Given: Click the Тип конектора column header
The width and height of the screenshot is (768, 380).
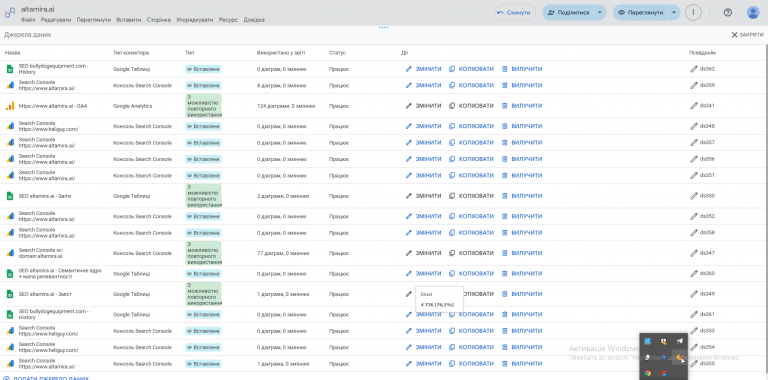Looking at the screenshot, I should coord(131,53).
